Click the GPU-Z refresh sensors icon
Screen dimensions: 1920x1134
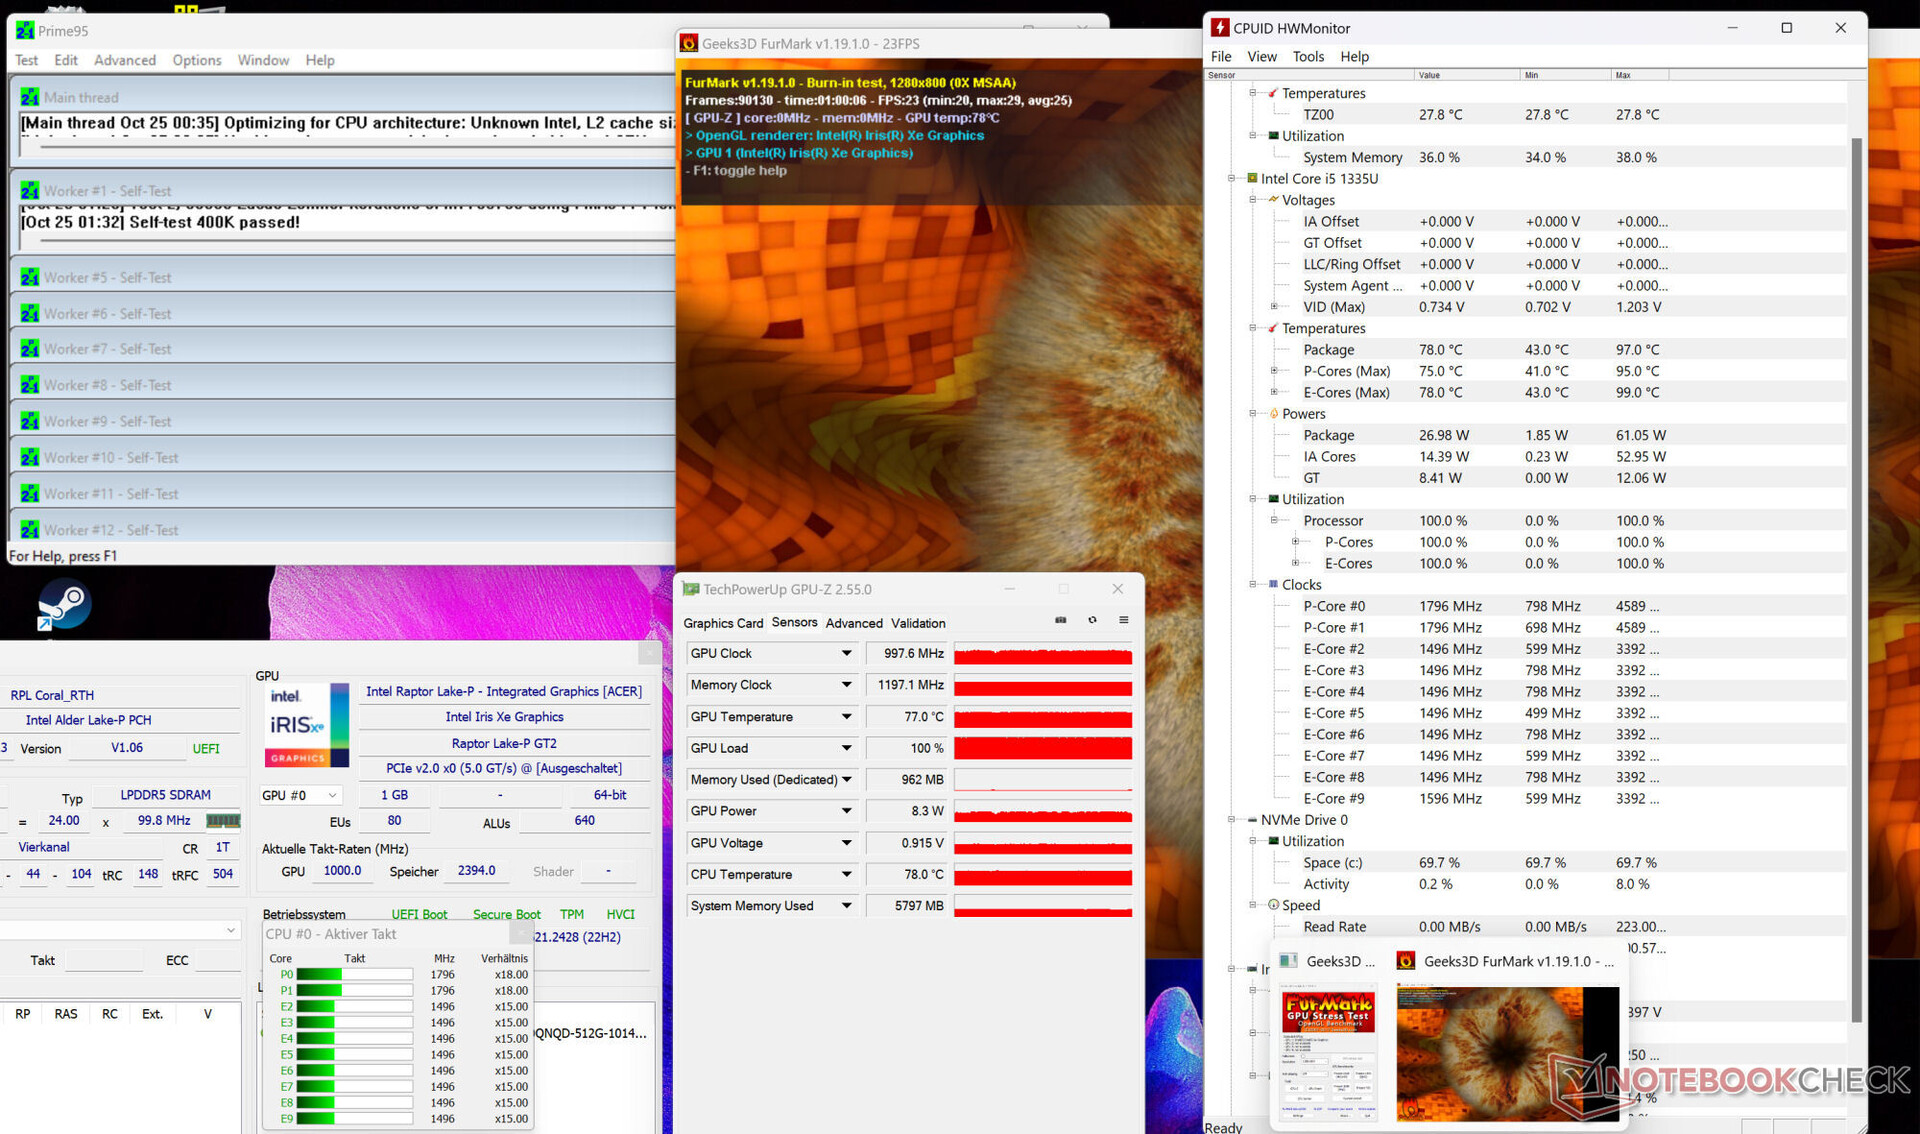(x=1092, y=621)
